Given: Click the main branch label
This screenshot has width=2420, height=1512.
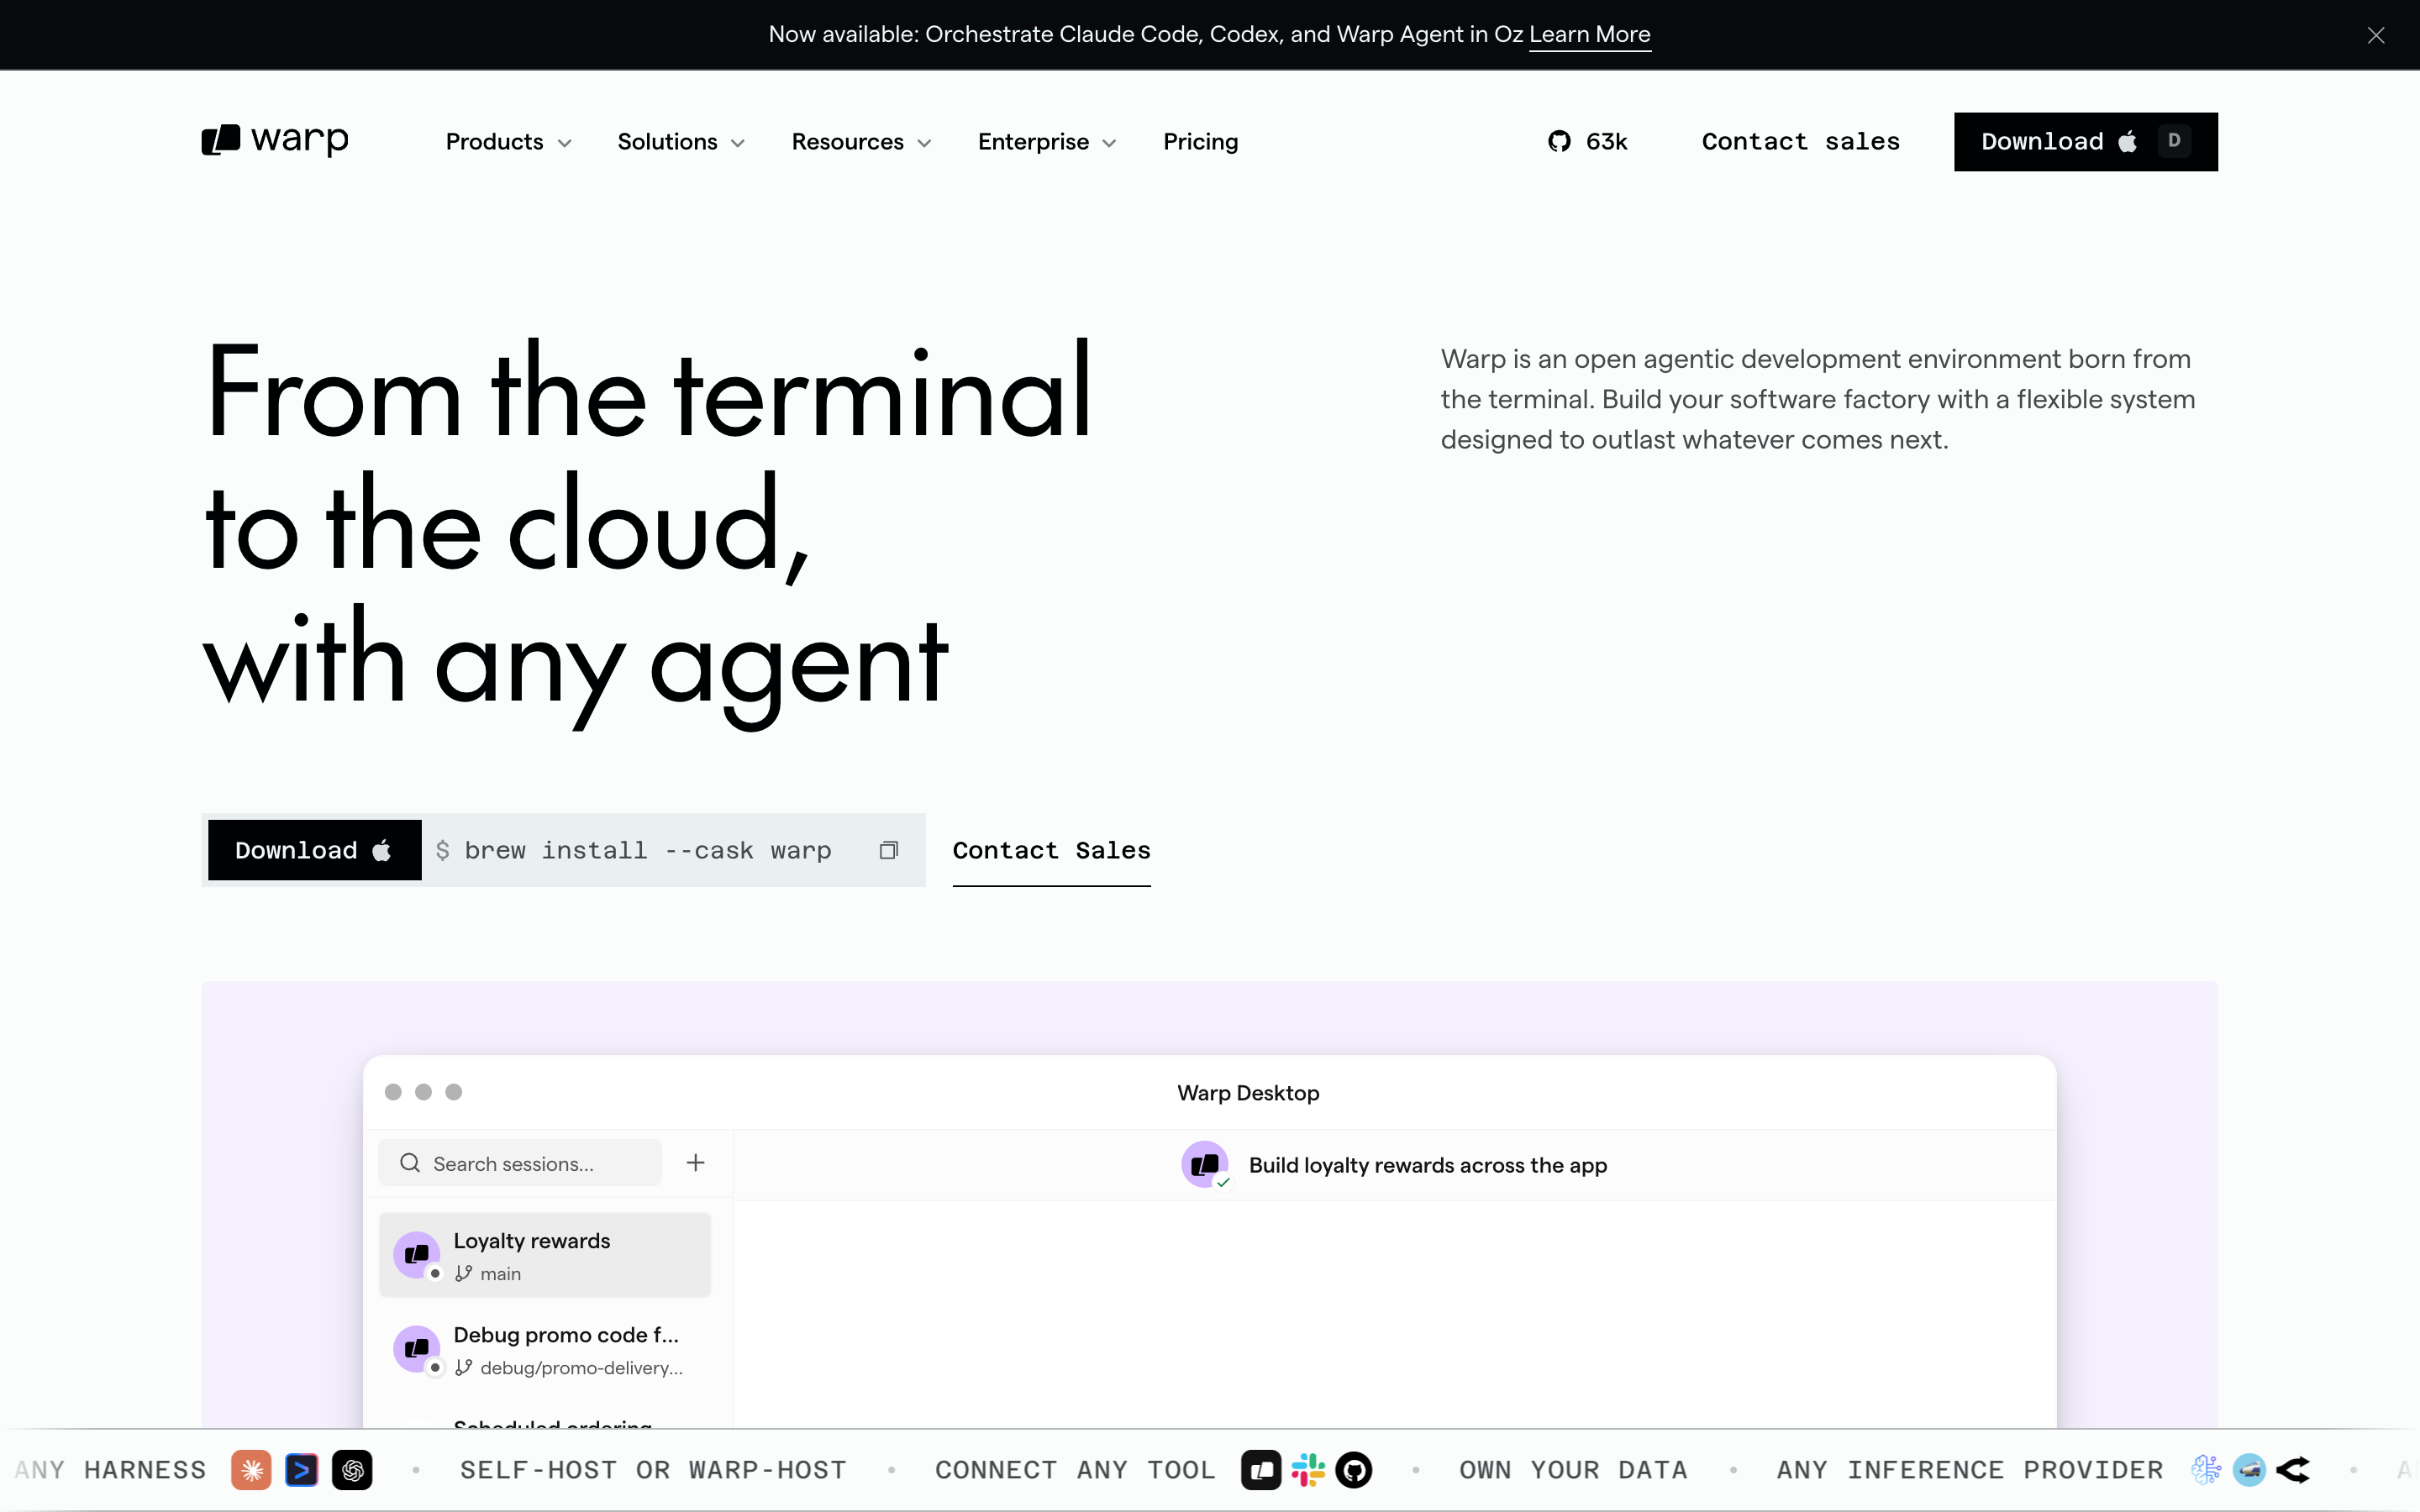Looking at the screenshot, I should (500, 1274).
